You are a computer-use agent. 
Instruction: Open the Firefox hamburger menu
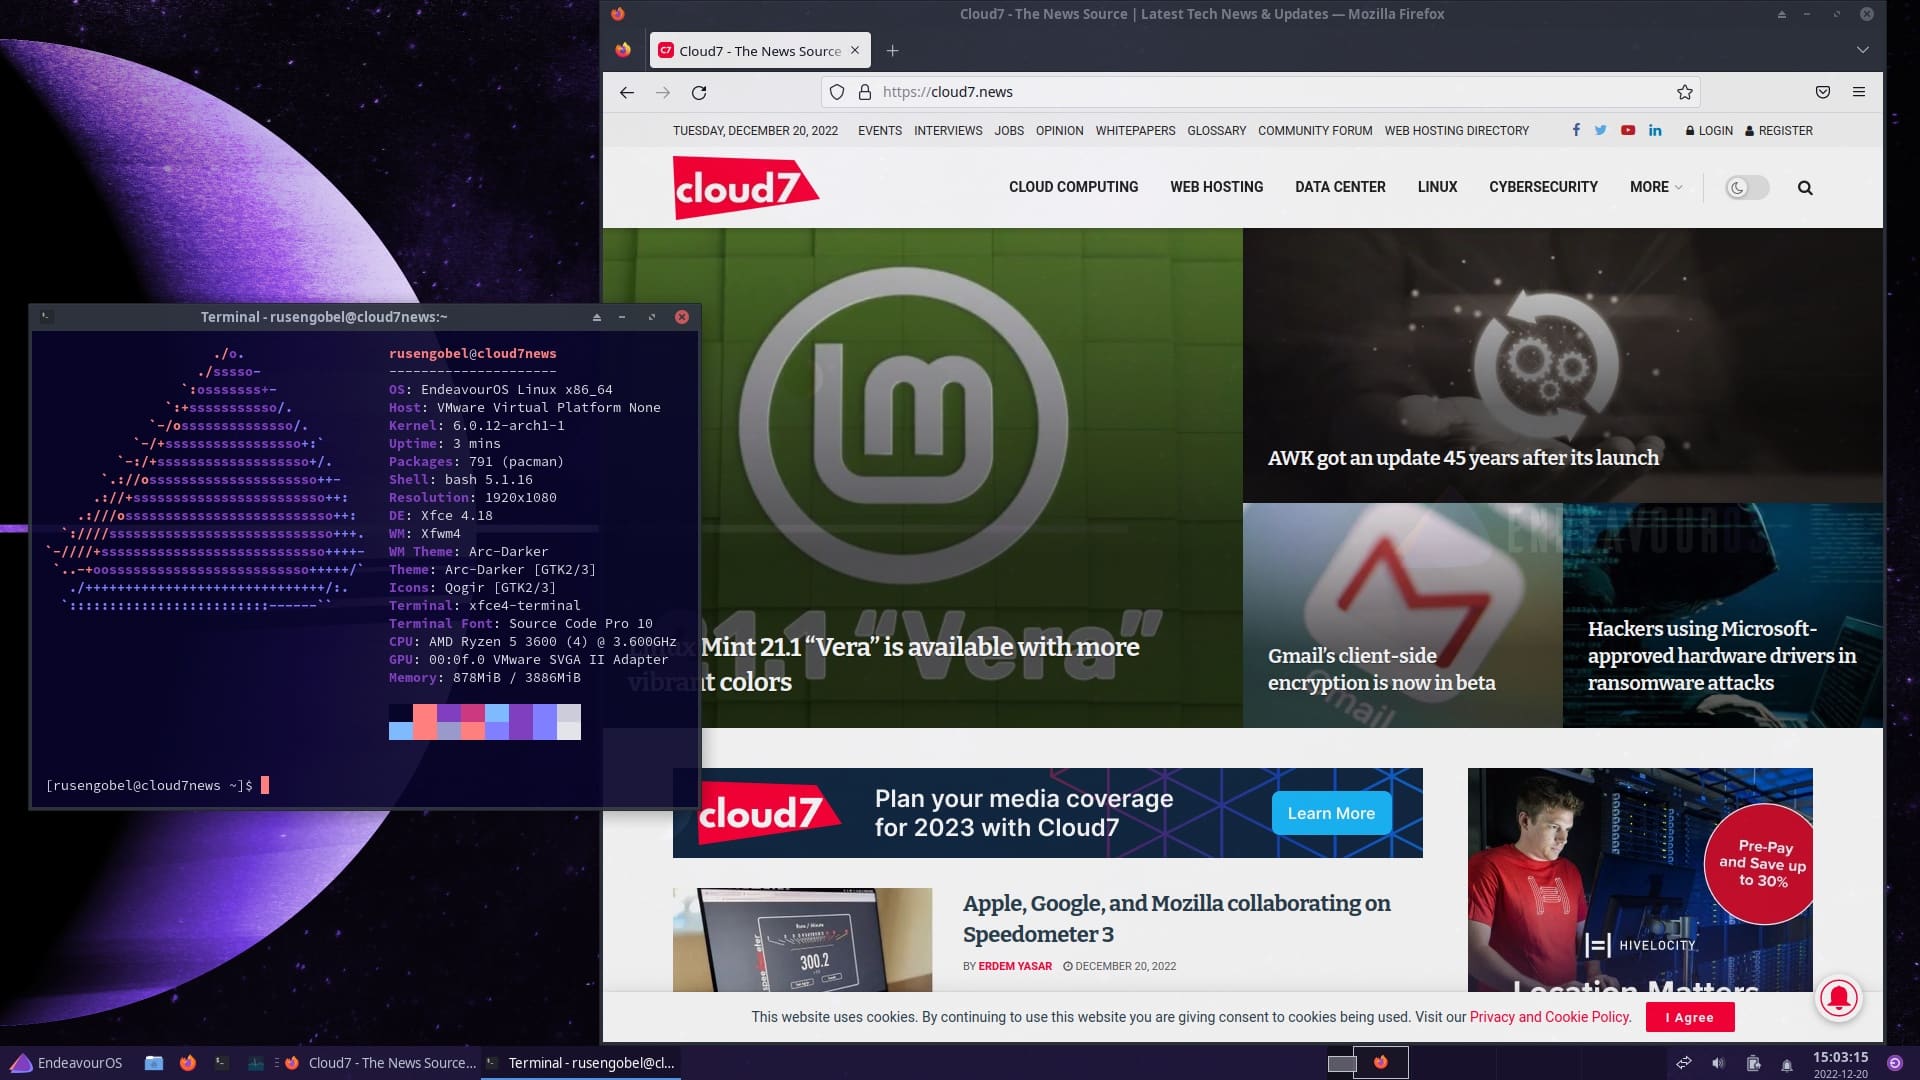click(x=1860, y=91)
